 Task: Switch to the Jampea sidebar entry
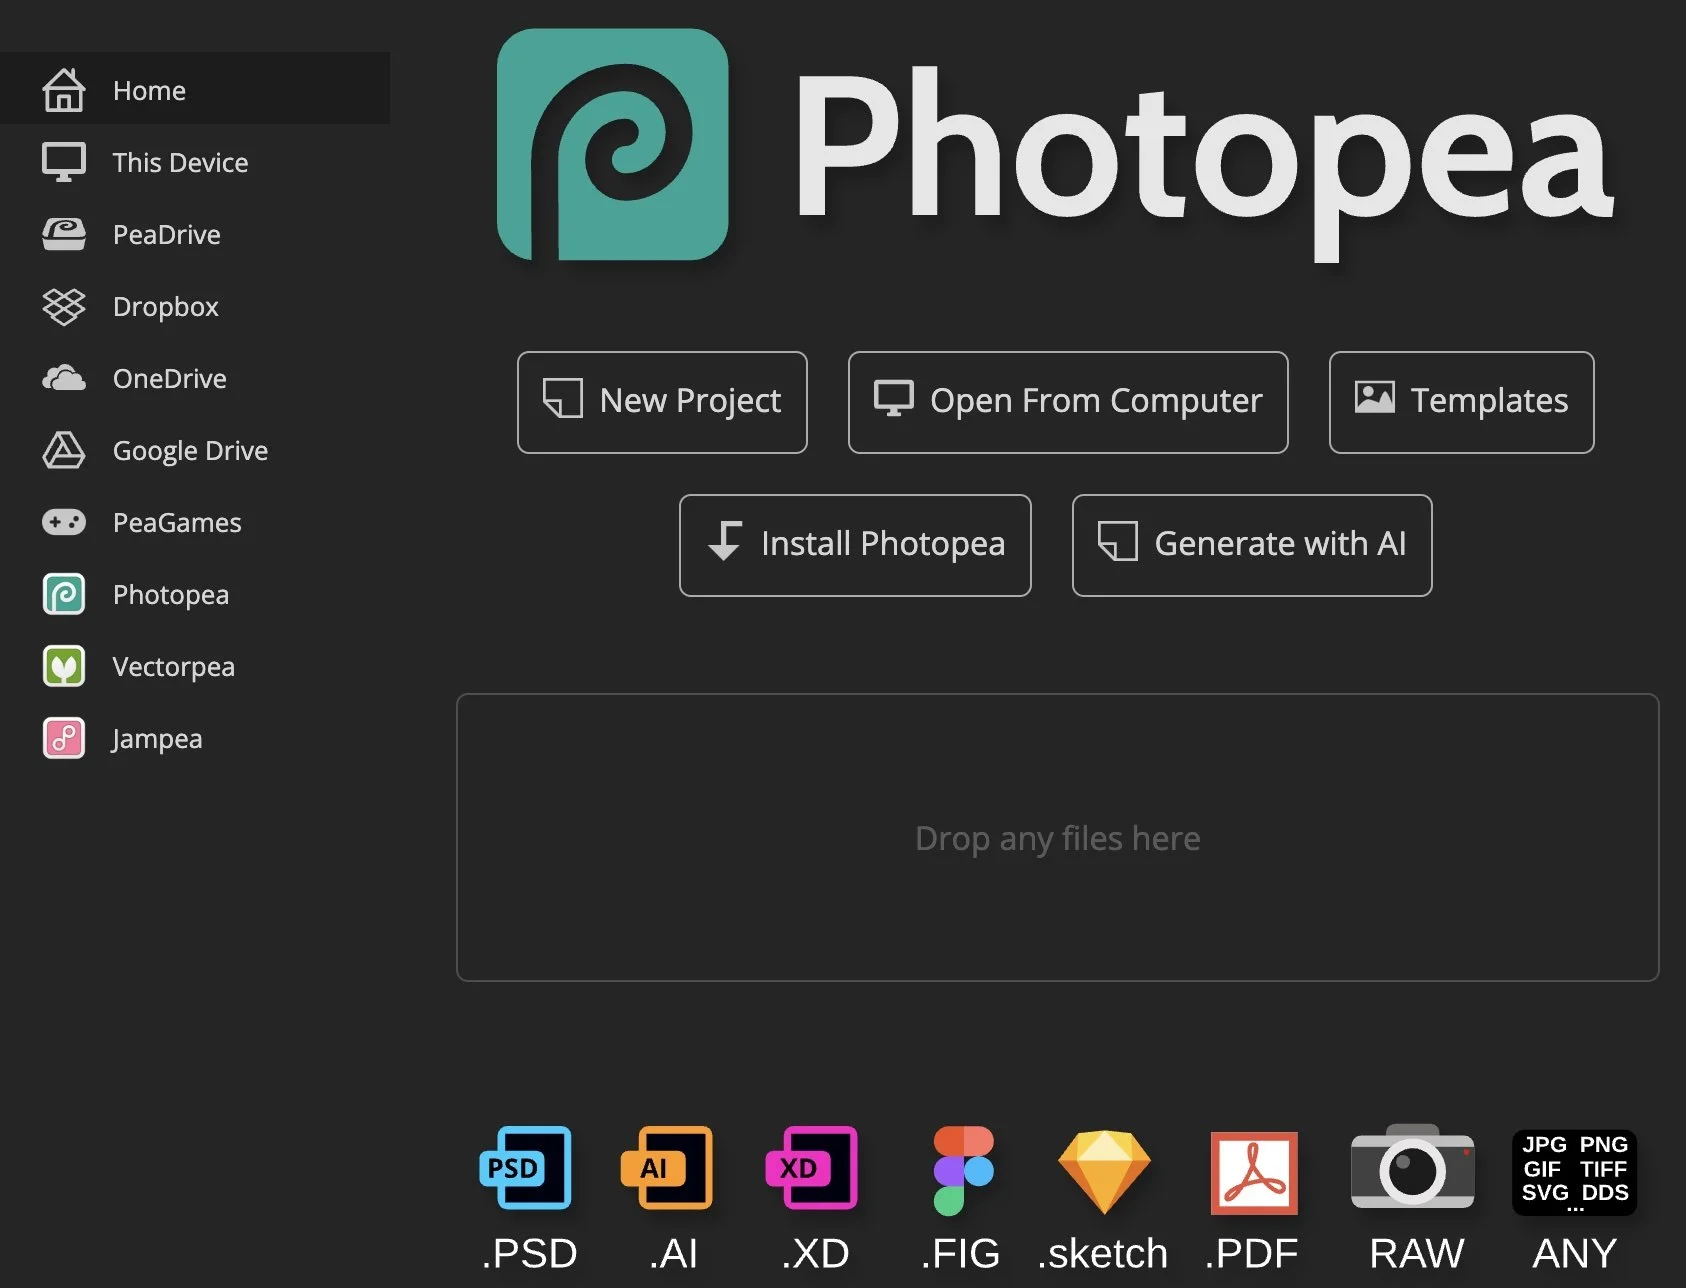(195, 738)
